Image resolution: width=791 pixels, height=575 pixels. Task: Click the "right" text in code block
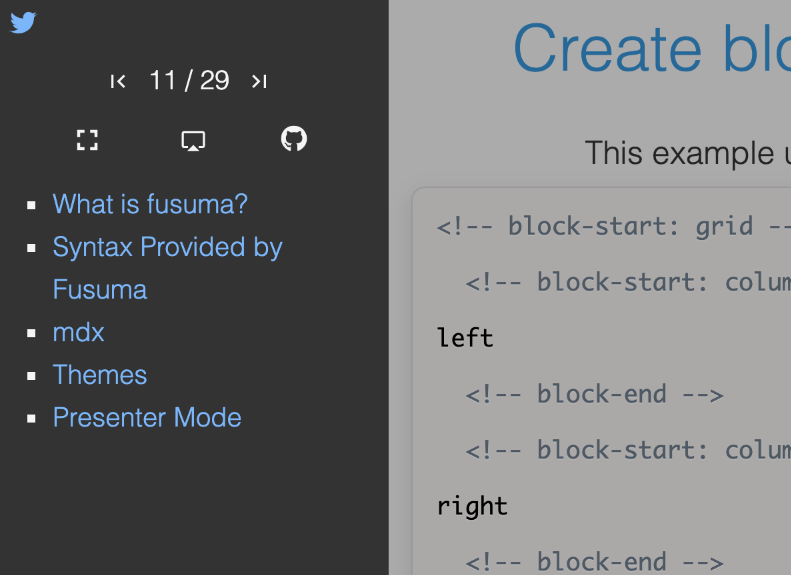[472, 506]
